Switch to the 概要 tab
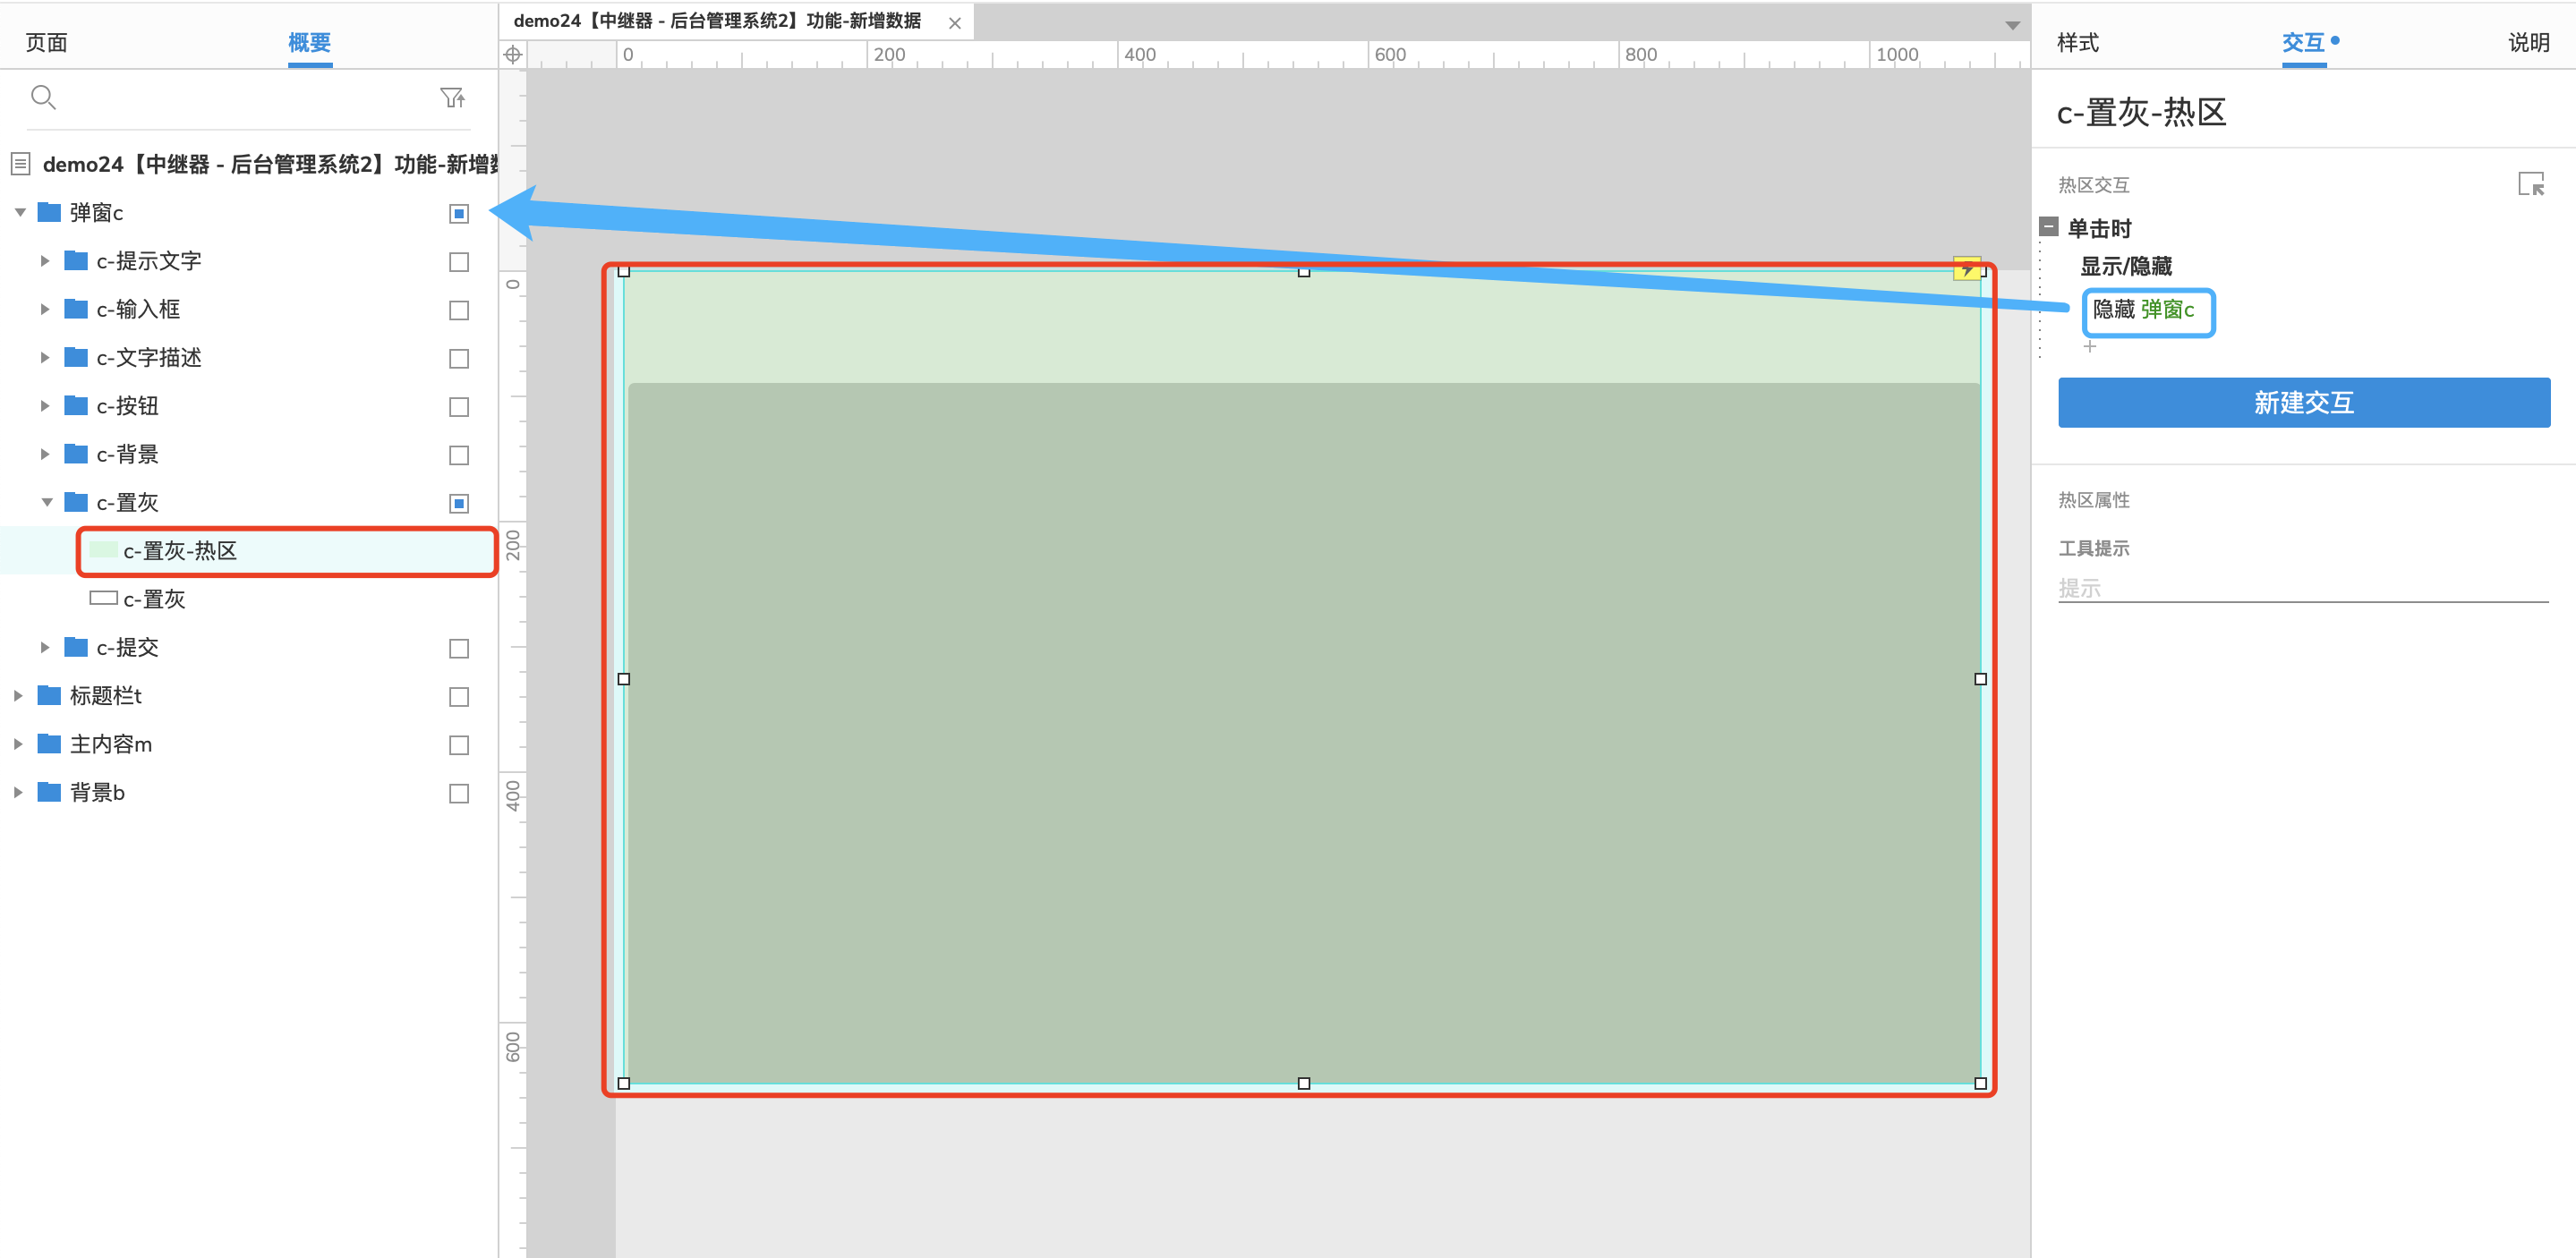This screenshot has height=1258, width=2576. [309, 42]
